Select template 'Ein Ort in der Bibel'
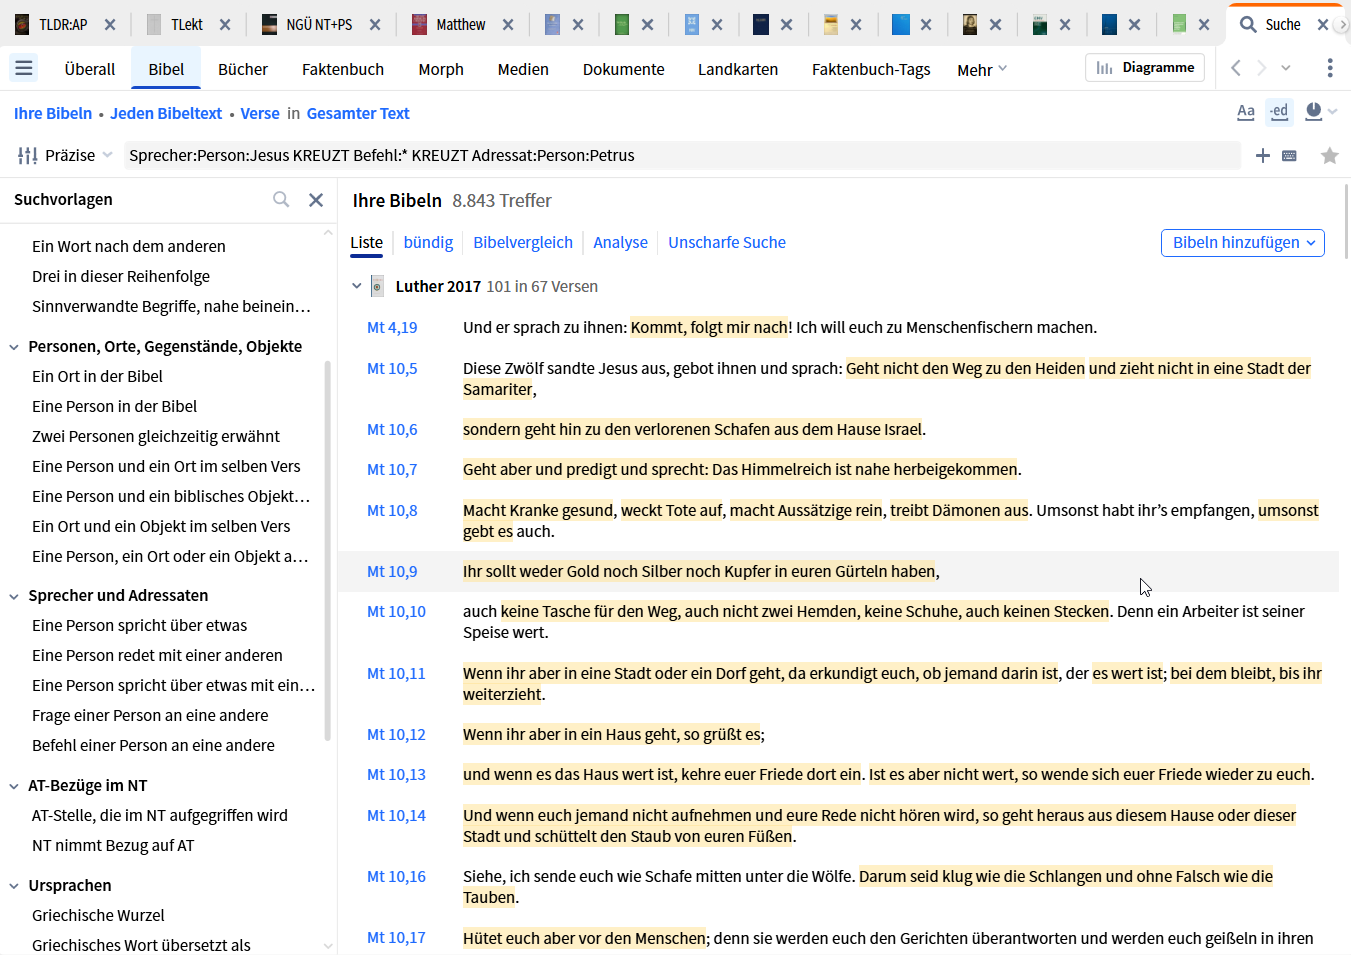This screenshot has height=955, width=1351. coord(97,376)
